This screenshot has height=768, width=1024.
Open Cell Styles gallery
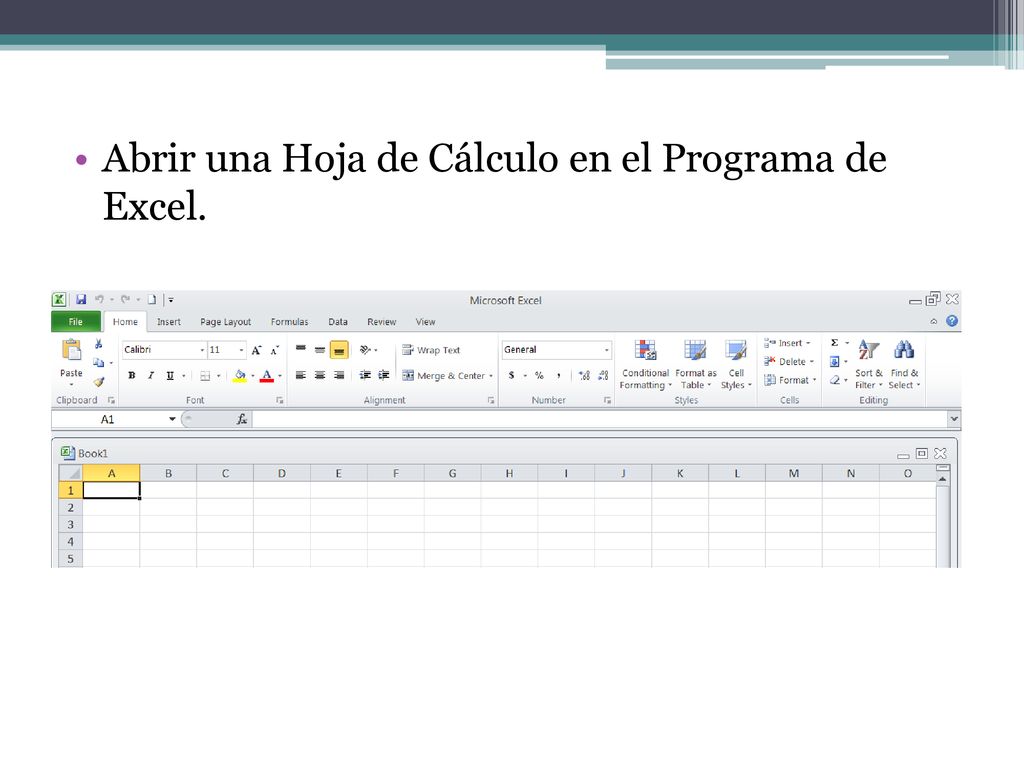(x=736, y=364)
